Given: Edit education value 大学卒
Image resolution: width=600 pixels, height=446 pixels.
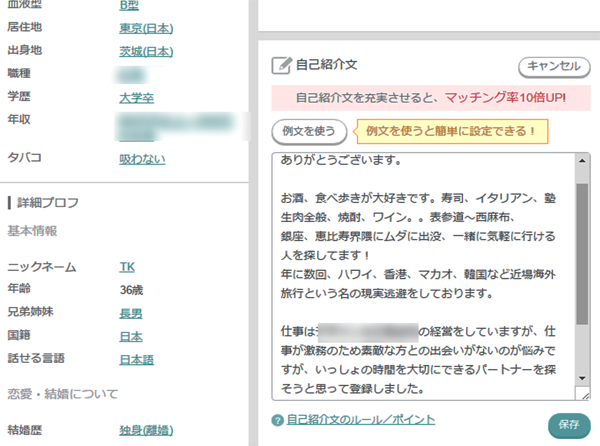Looking at the screenshot, I should pos(137,98).
